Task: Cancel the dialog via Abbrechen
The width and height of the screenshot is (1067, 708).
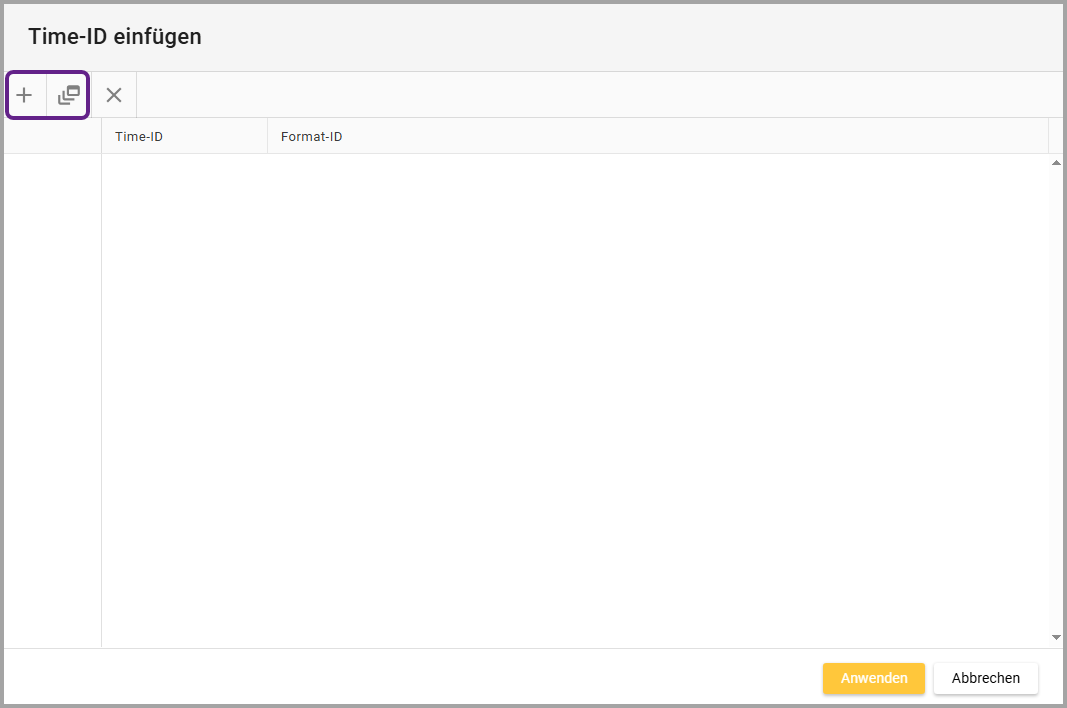Action: point(985,678)
